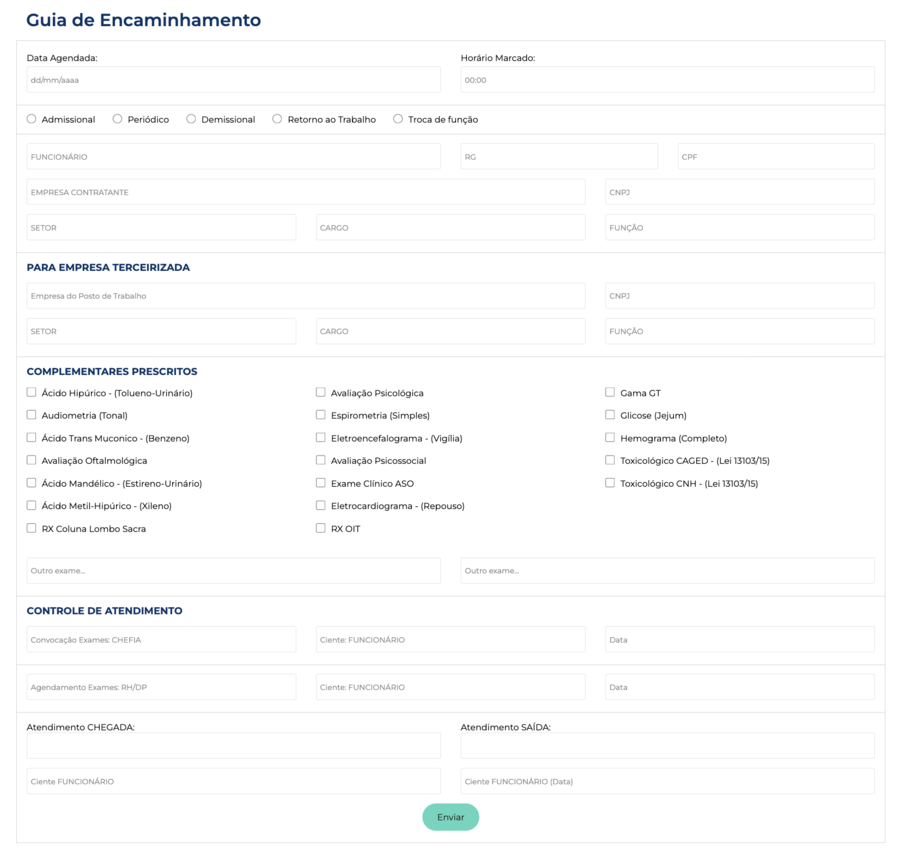The width and height of the screenshot is (900, 859).
Task: Select the Admissional radio button
Action: point(32,119)
